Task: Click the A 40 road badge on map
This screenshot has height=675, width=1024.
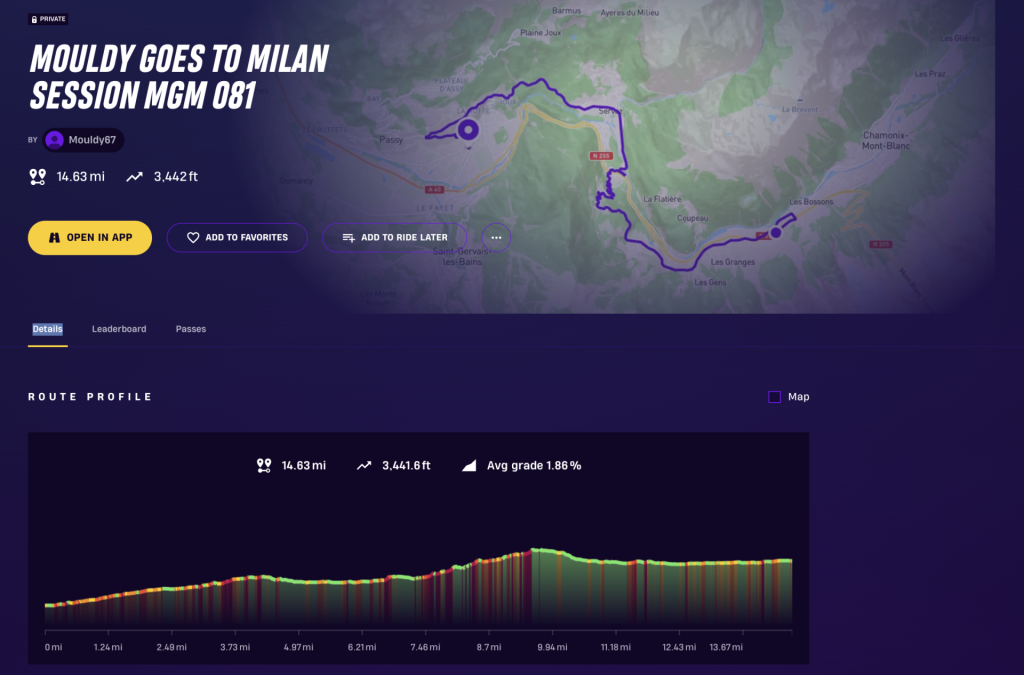Action: 434,189
